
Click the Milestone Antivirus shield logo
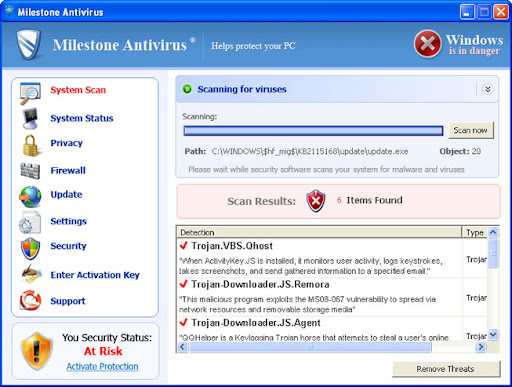click(28, 45)
